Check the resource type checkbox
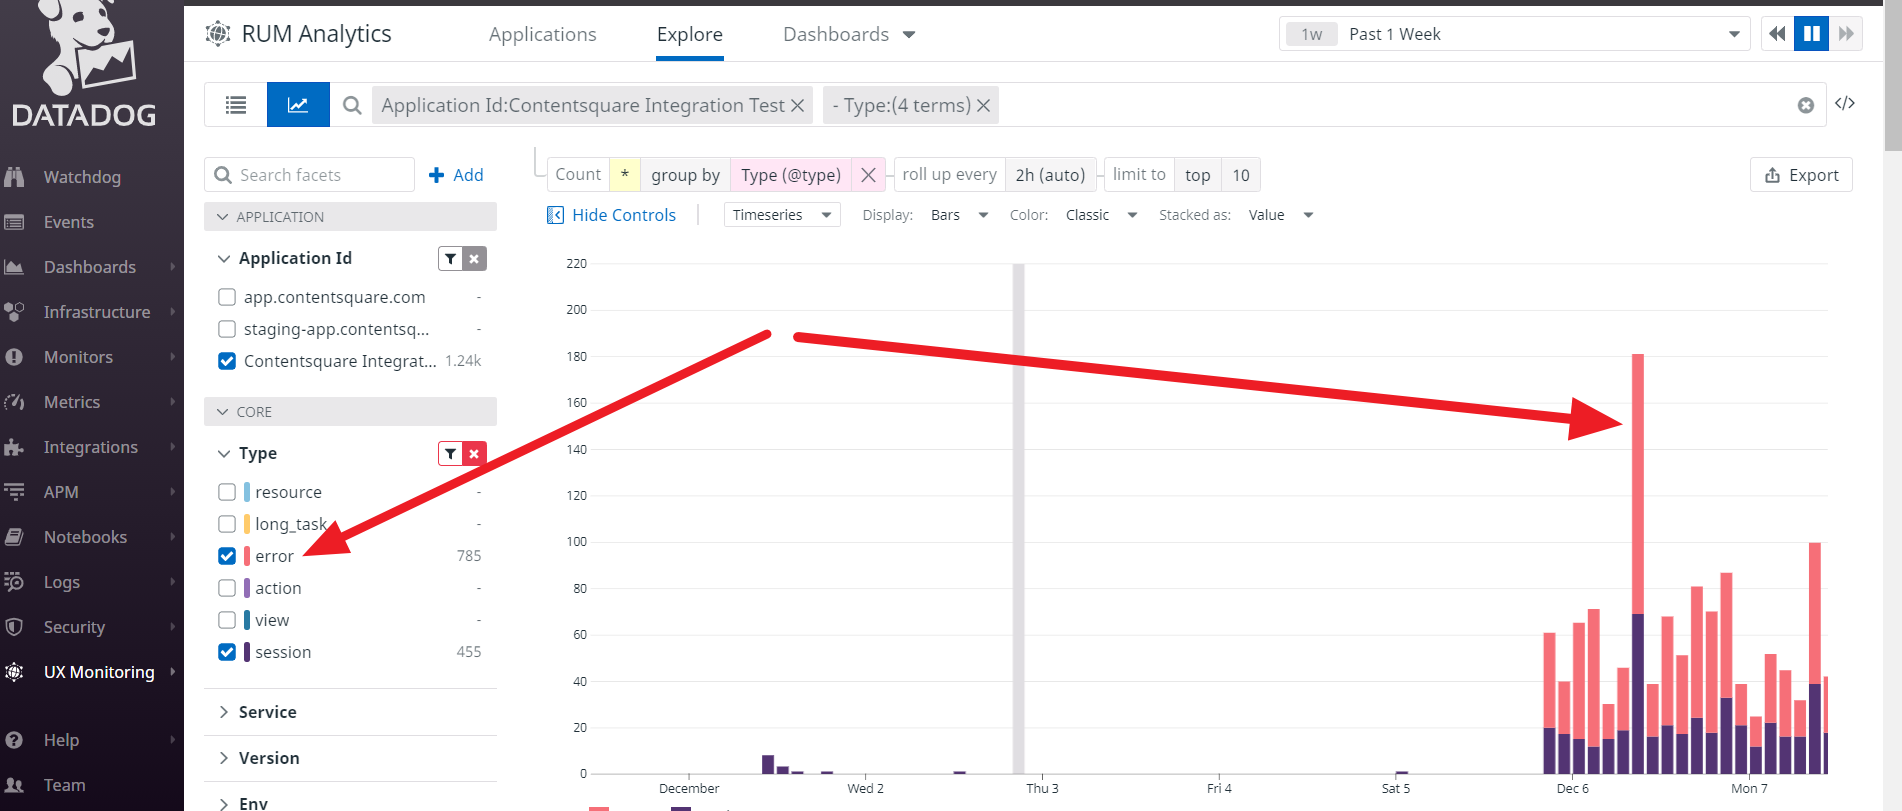 [227, 492]
